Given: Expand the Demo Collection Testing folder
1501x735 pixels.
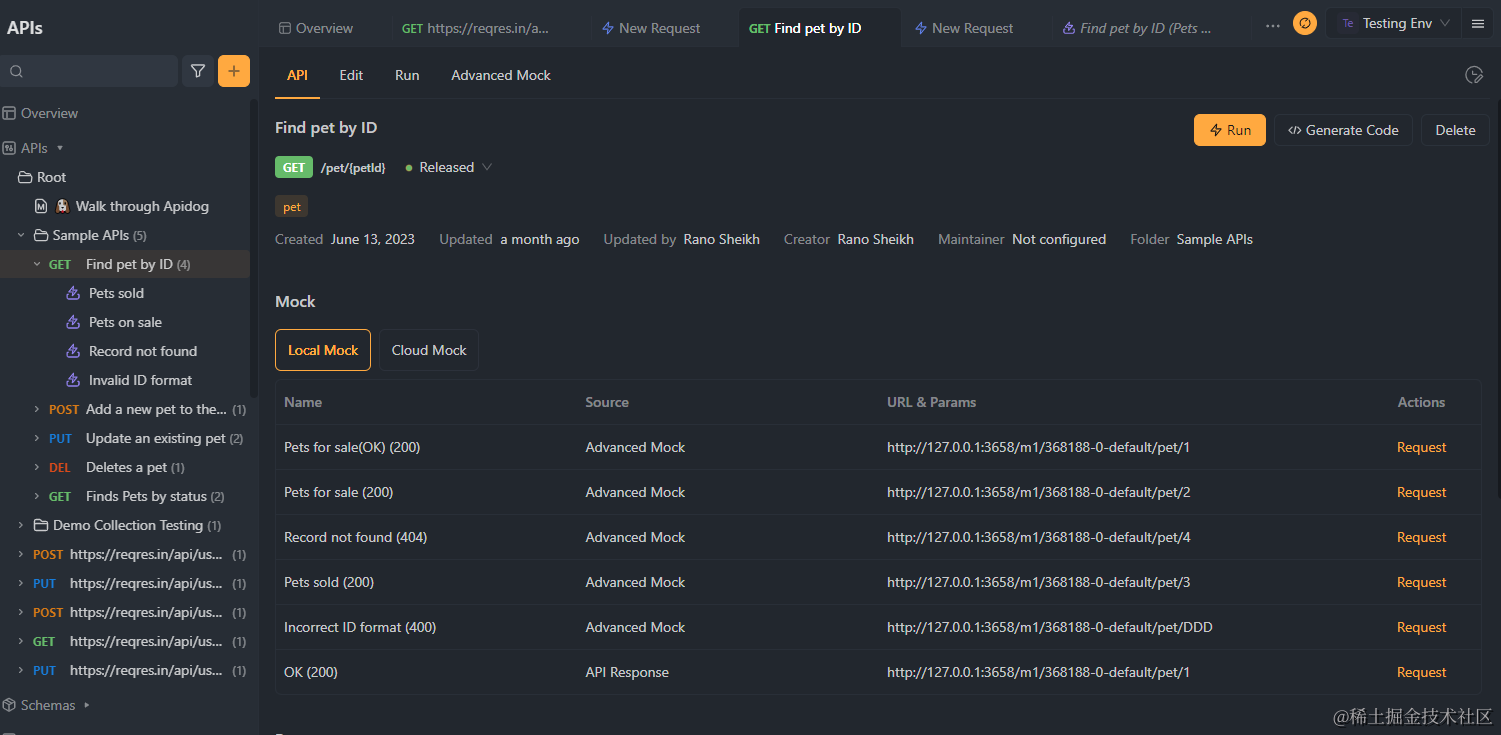Looking at the screenshot, I should pos(22,524).
